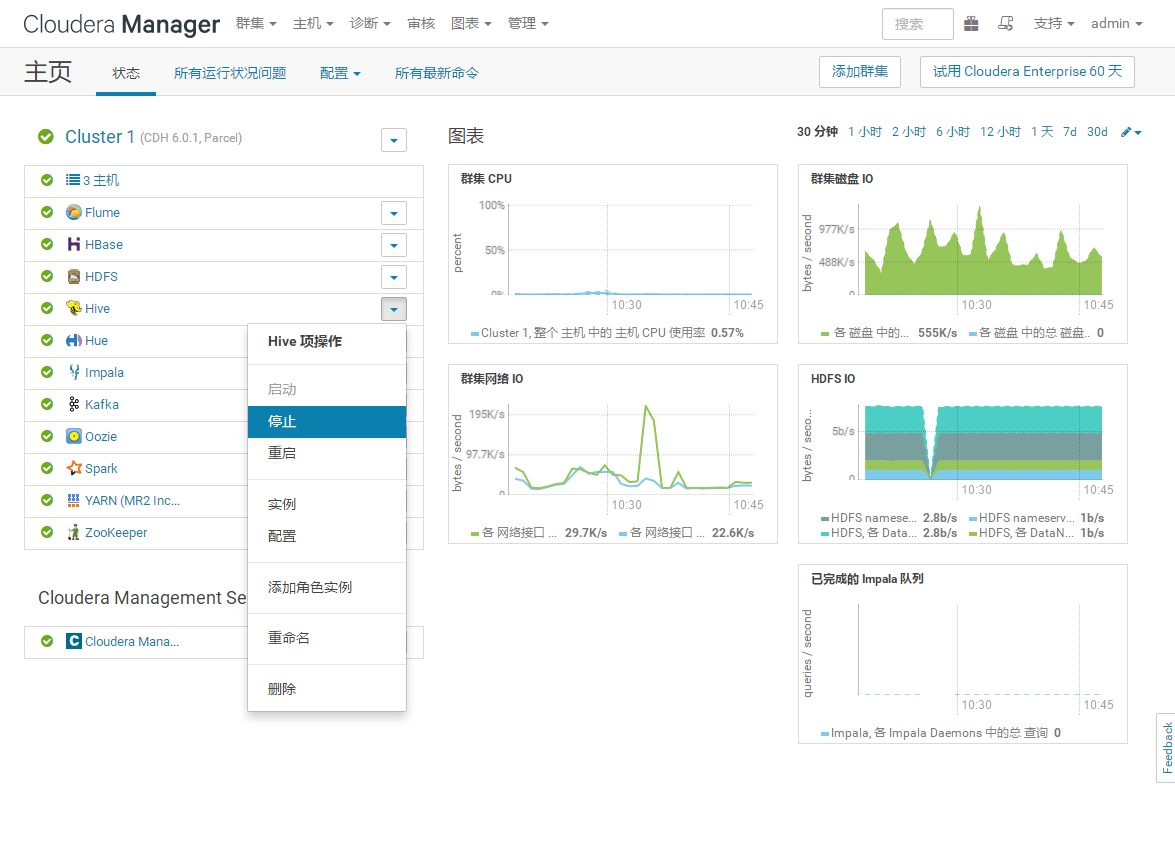The width and height of the screenshot is (1175, 860).
Task: Set chart time range to 6 小时
Action: 953,132
